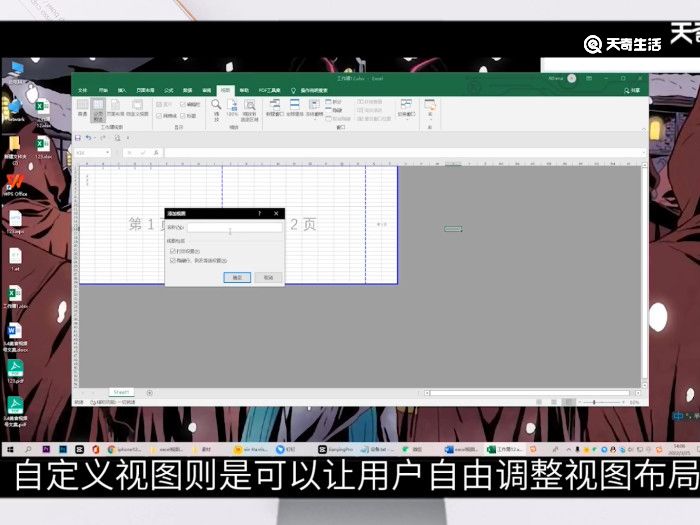Click the horizontal scrollbar at the bottom of the sheet
The image size is (700, 525).
(529, 393)
